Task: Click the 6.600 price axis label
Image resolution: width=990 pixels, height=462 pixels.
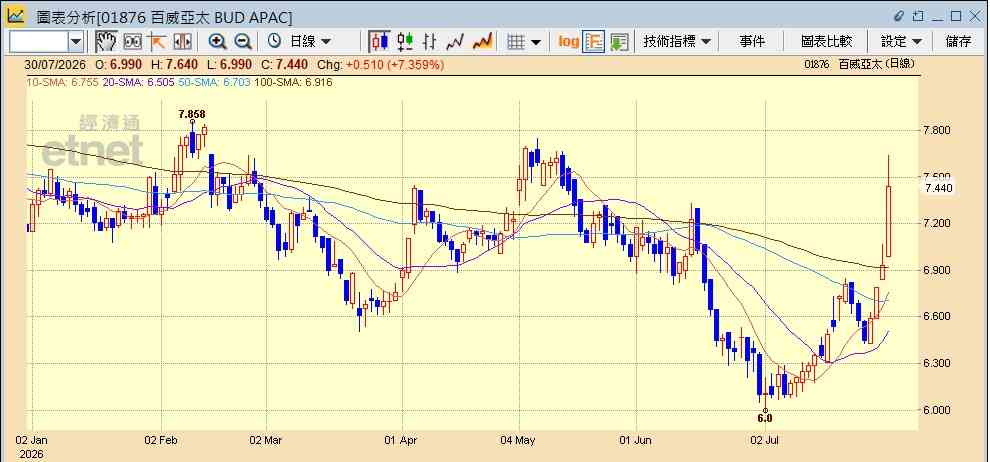Action: point(937,317)
